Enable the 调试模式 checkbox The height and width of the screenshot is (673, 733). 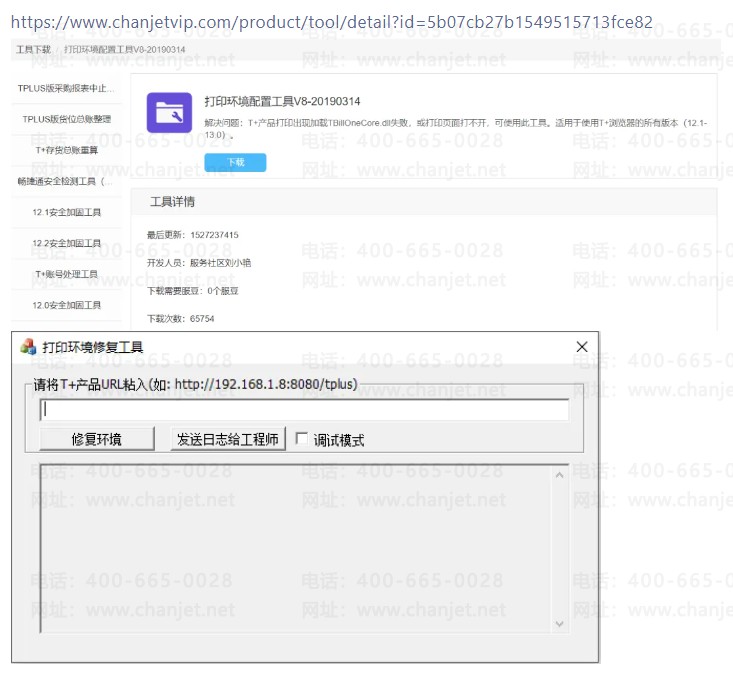[302, 439]
